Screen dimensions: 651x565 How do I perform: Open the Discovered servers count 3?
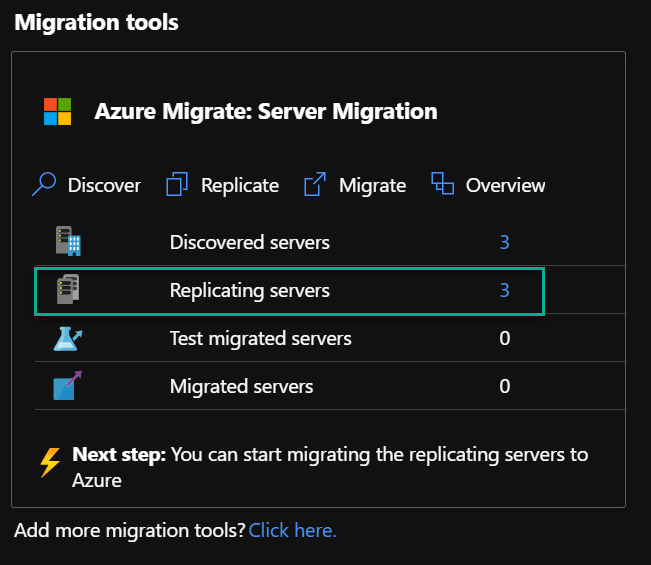pyautogui.click(x=504, y=242)
